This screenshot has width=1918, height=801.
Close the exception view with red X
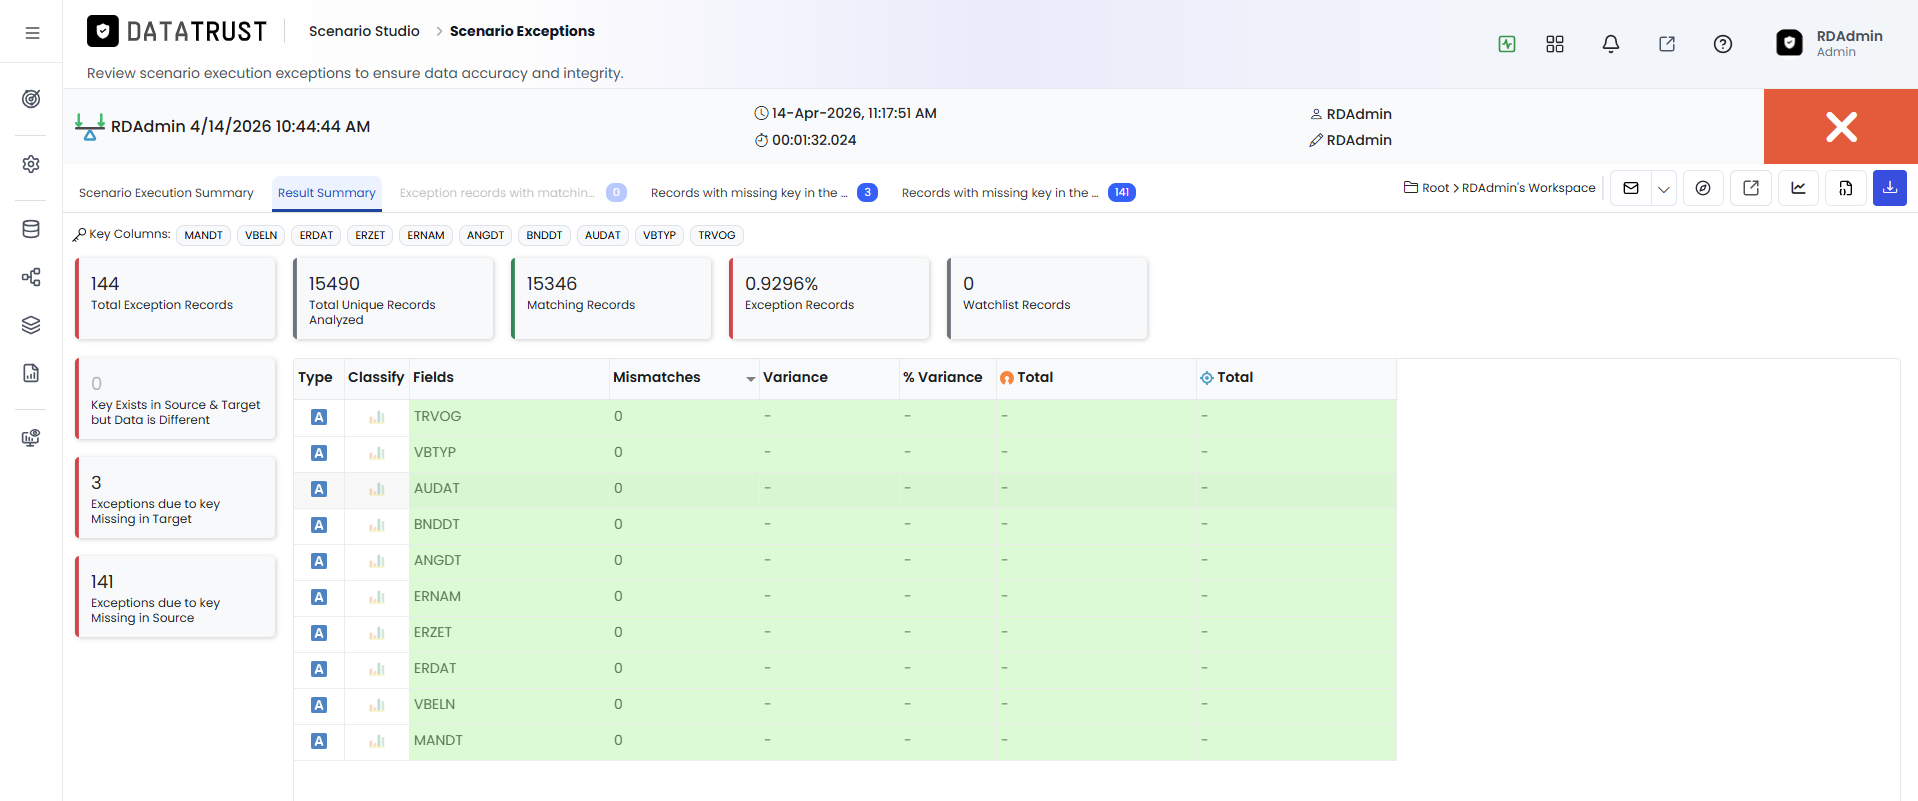pyautogui.click(x=1841, y=126)
